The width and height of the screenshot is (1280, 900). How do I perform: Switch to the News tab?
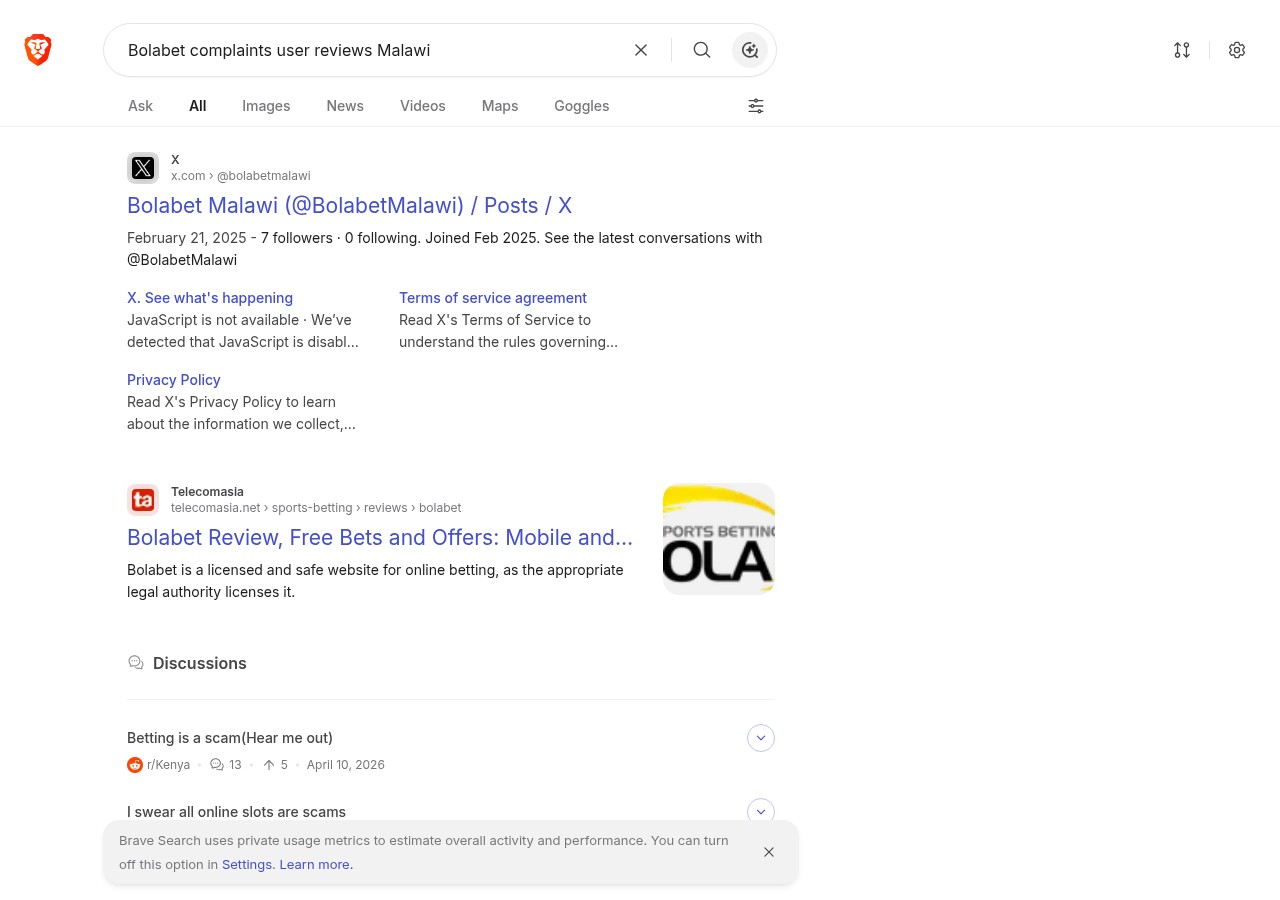tap(345, 106)
